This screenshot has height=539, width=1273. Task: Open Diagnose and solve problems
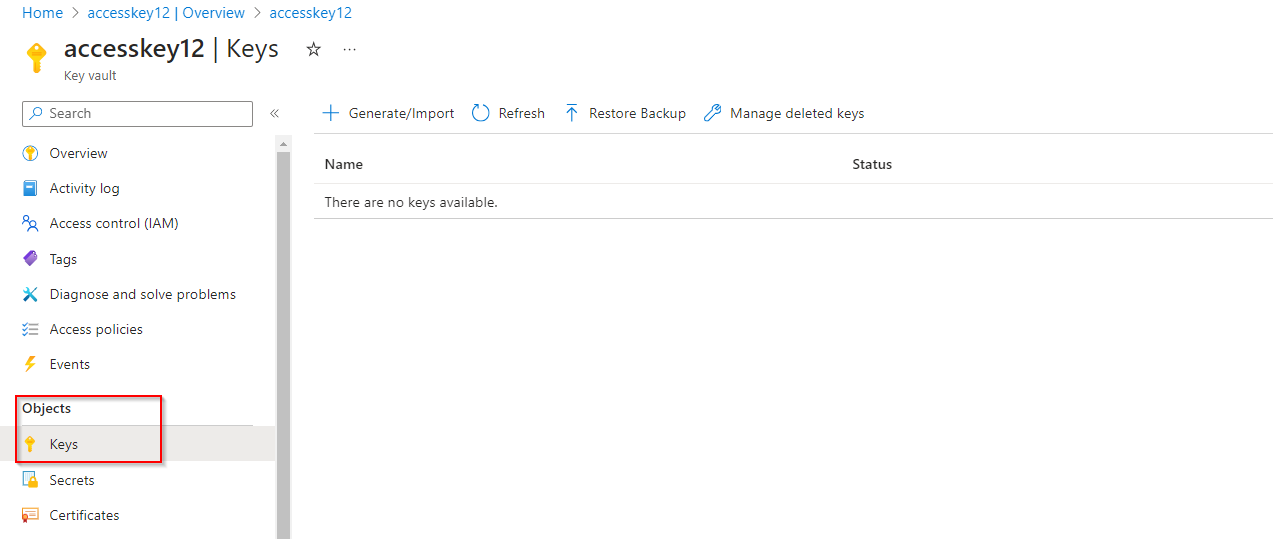(143, 294)
